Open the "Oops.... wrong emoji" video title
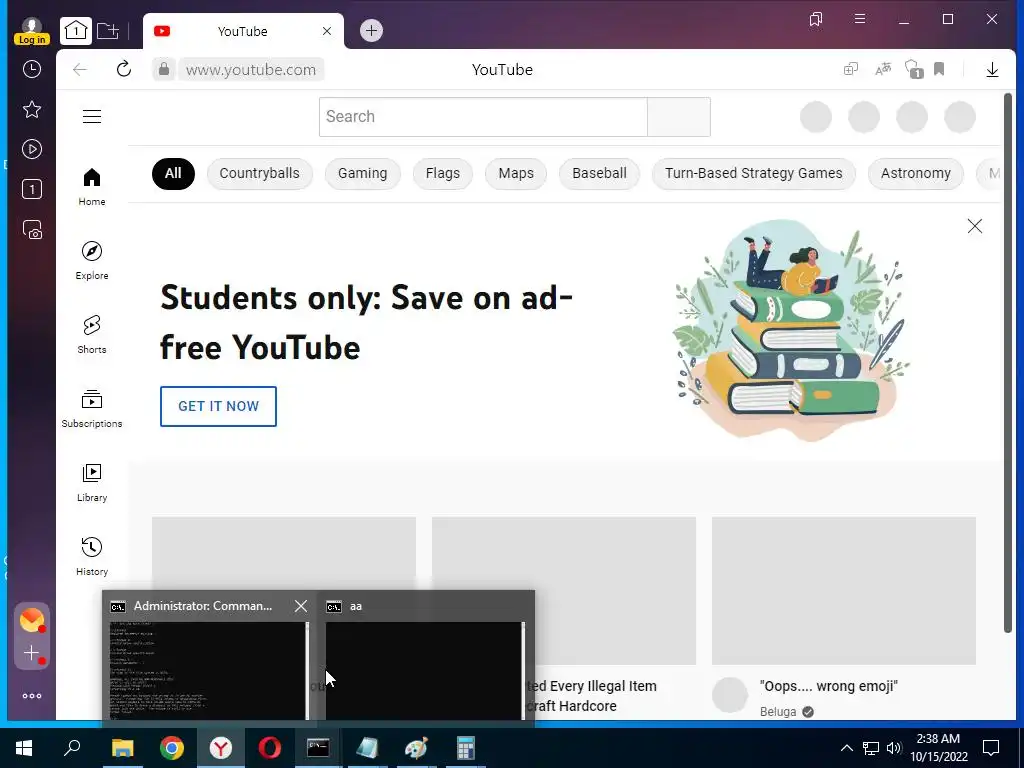This screenshot has width=1024, height=768. pyautogui.click(x=829, y=686)
